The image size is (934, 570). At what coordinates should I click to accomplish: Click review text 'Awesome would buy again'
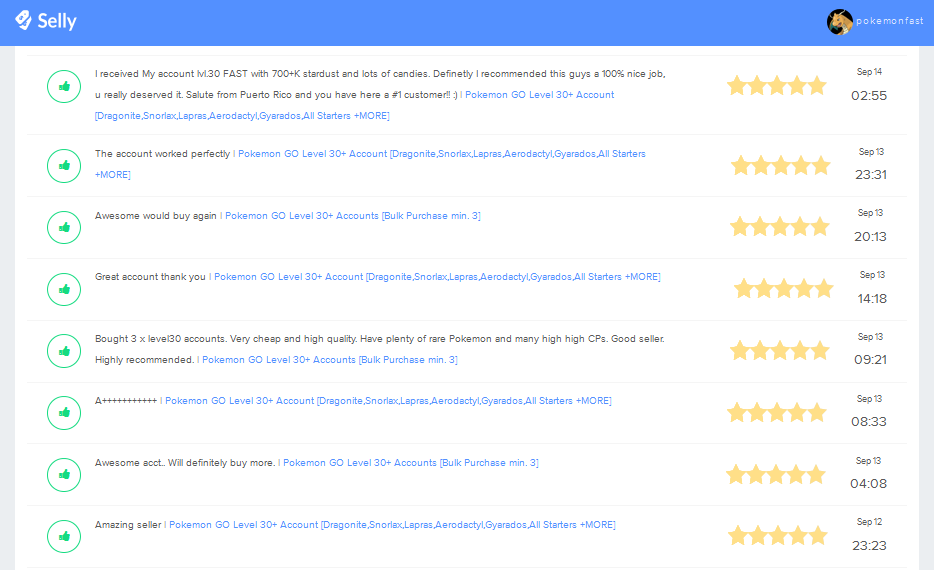pos(155,216)
